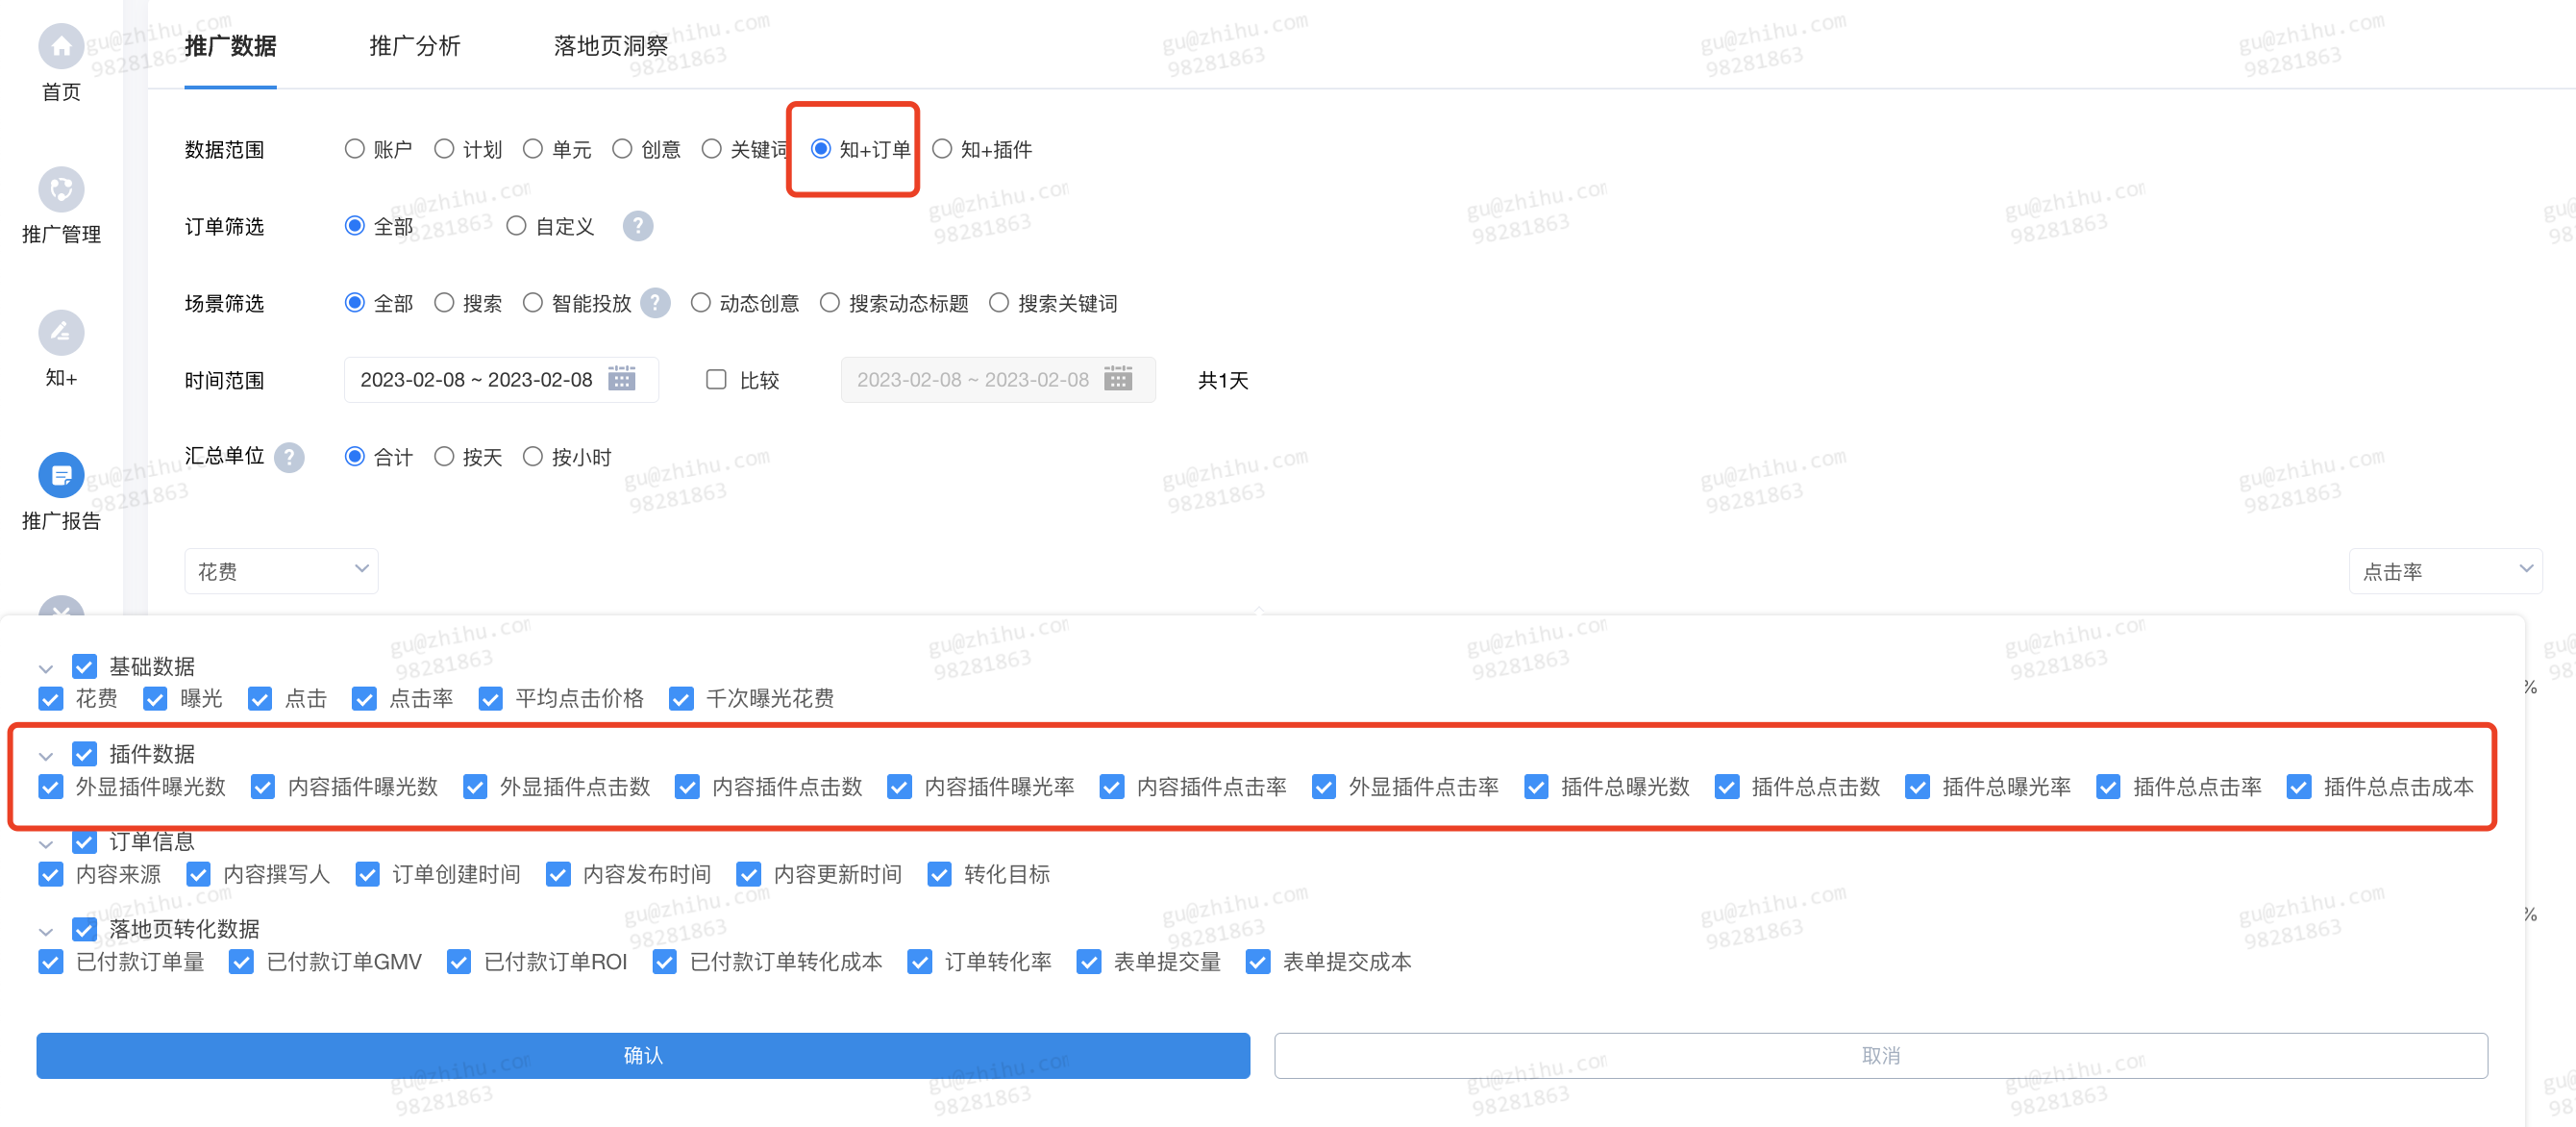This screenshot has height=1127, width=2576.
Task: Click help icon next to 智能投放
Action: [x=655, y=303]
